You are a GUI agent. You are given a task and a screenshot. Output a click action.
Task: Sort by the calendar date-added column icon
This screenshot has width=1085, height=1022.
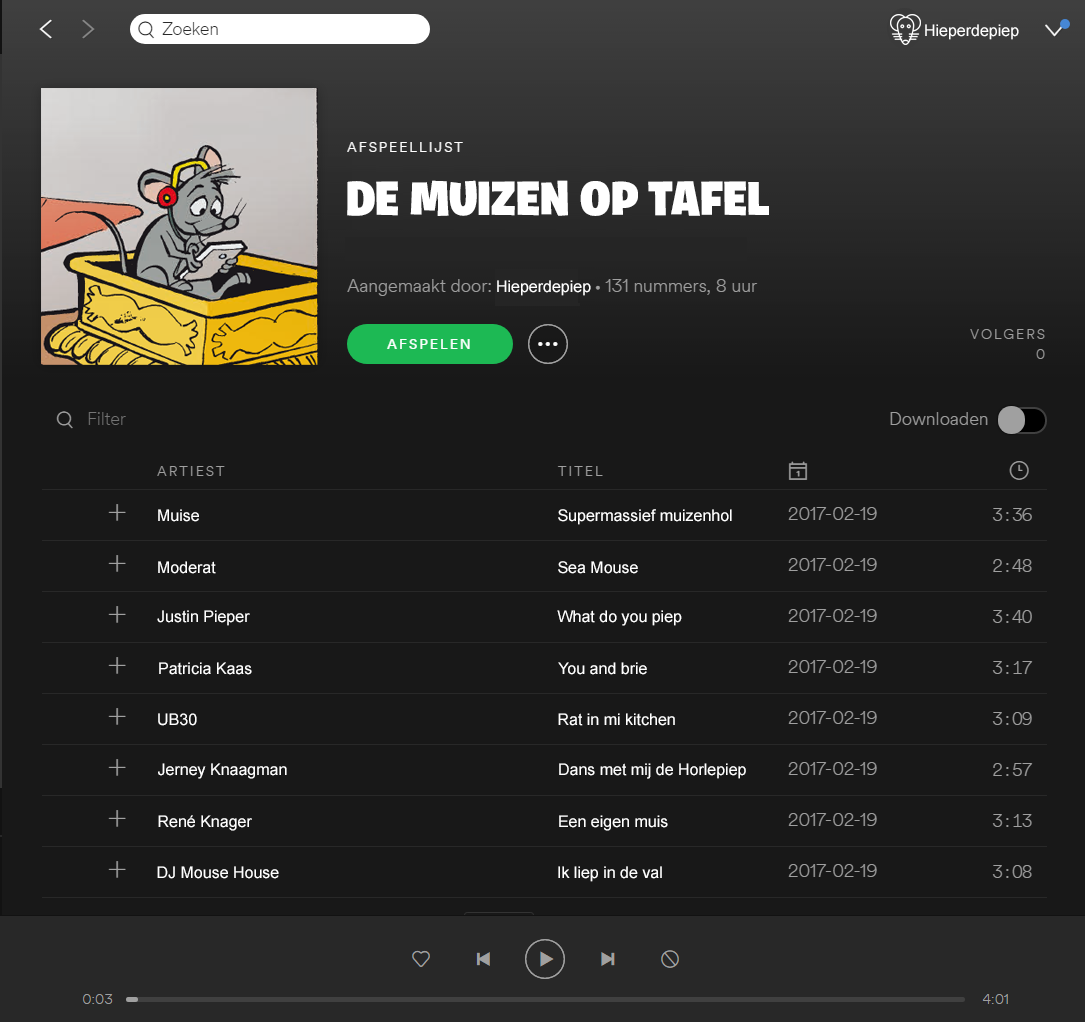click(797, 471)
